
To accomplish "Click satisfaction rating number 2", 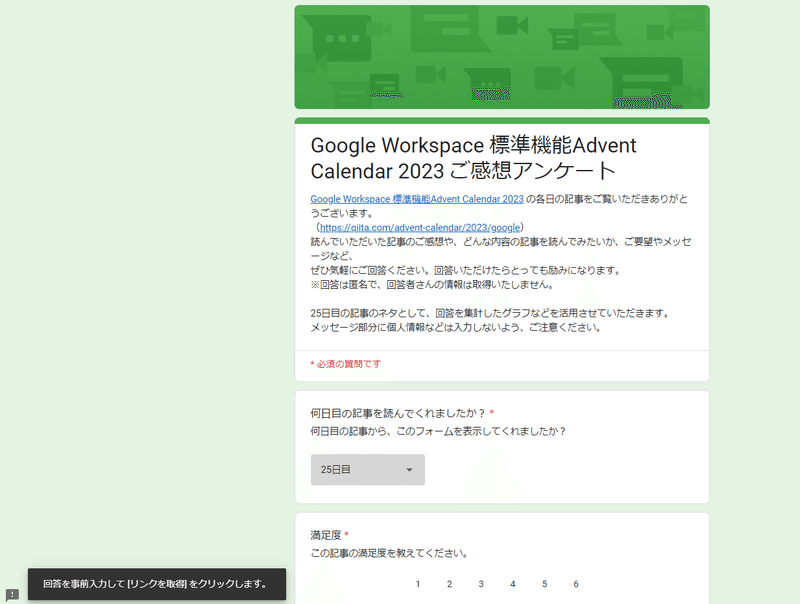I will click(x=449, y=584).
